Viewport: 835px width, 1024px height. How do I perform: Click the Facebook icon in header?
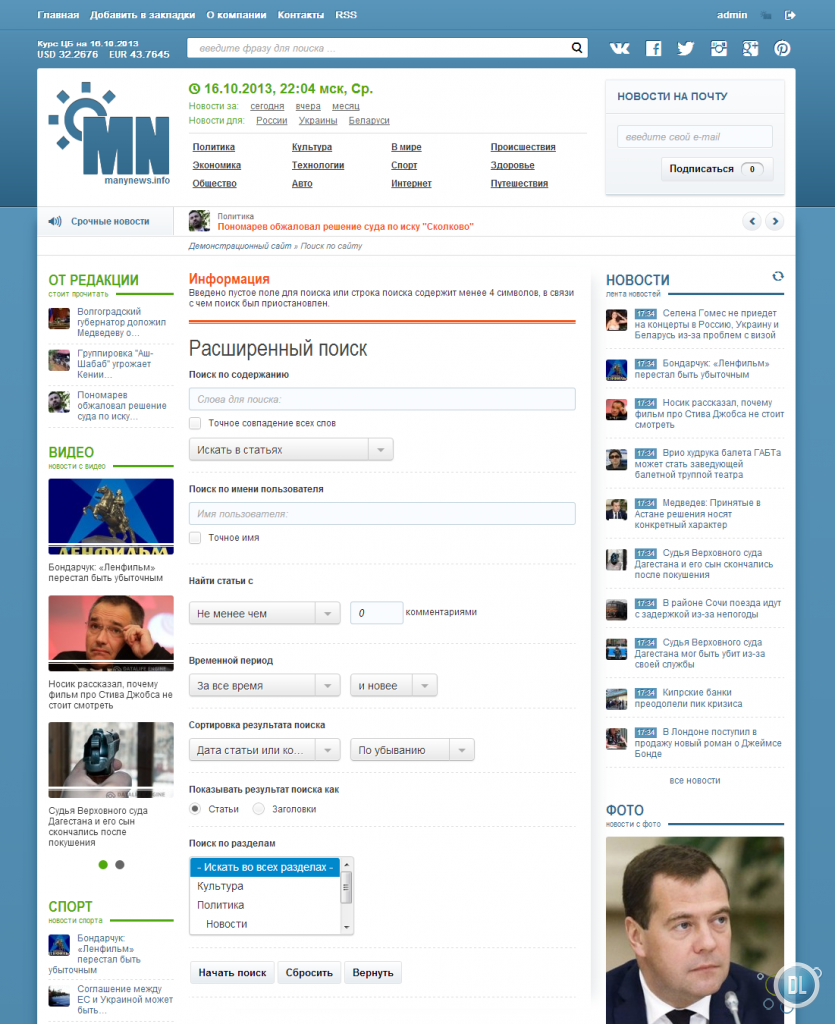(653, 48)
